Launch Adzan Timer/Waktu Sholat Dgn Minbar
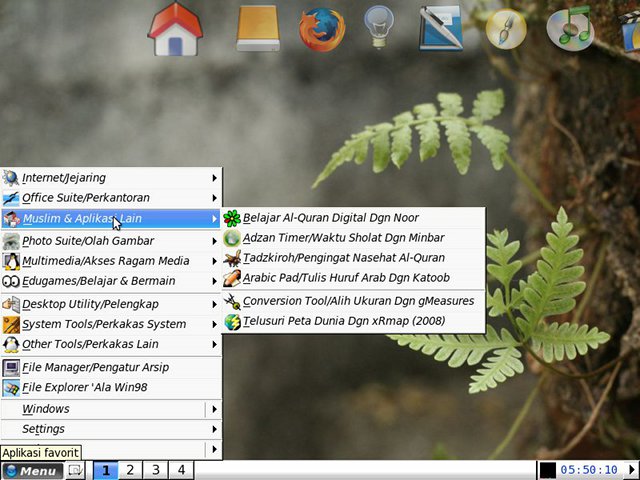Viewport: 640px width, 480px height. pyautogui.click(x=353, y=238)
